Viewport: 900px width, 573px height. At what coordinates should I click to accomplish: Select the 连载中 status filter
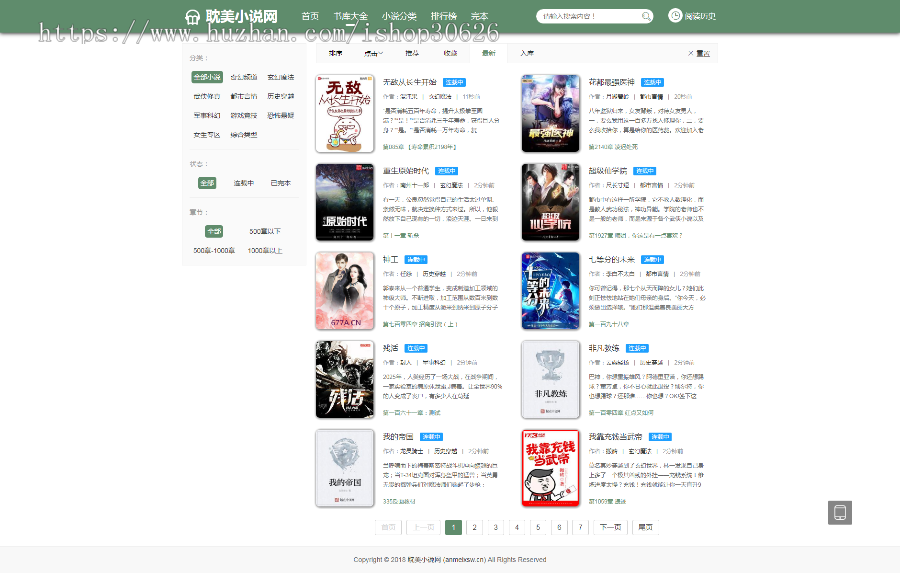pyautogui.click(x=243, y=183)
